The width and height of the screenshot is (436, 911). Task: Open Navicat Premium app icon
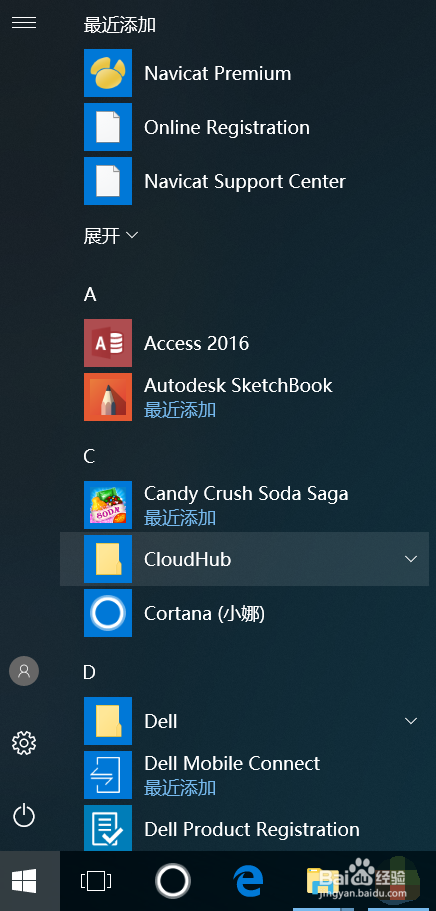pos(108,73)
